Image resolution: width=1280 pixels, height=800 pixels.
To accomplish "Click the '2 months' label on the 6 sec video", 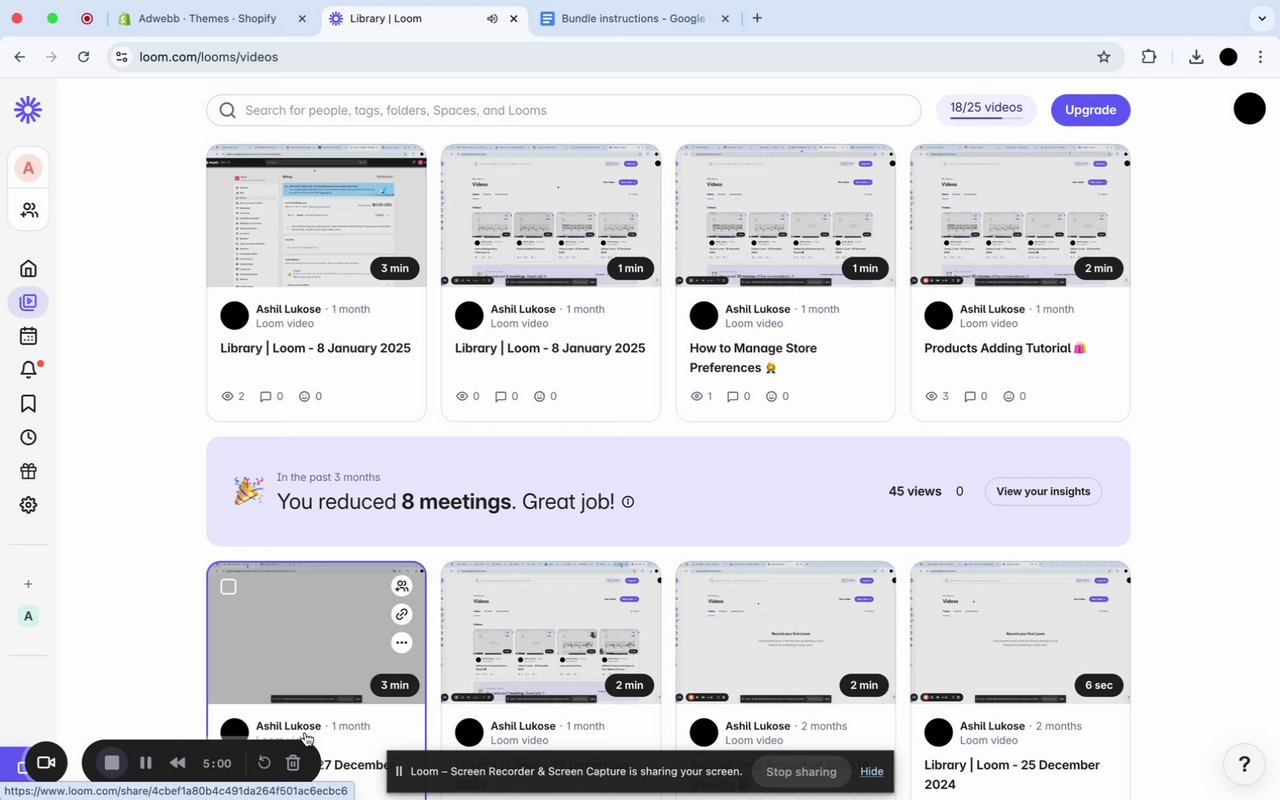I will click(1059, 726).
